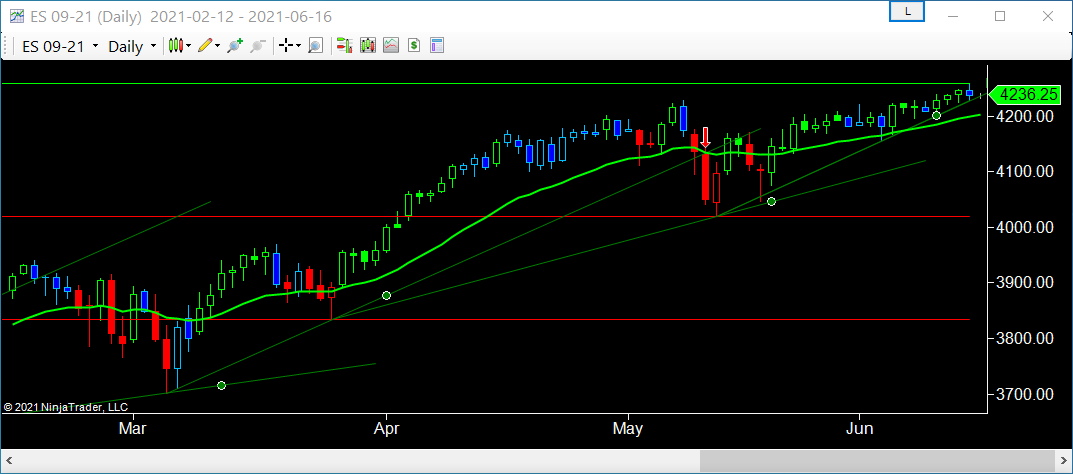Click the 'Apr' date axis label

[x=387, y=429]
